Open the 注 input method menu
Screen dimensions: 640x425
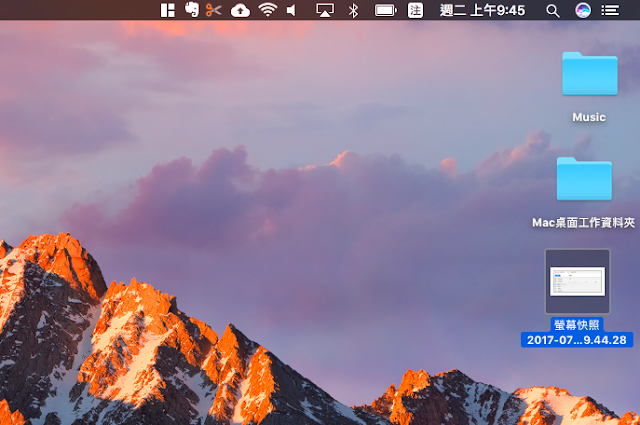415,10
